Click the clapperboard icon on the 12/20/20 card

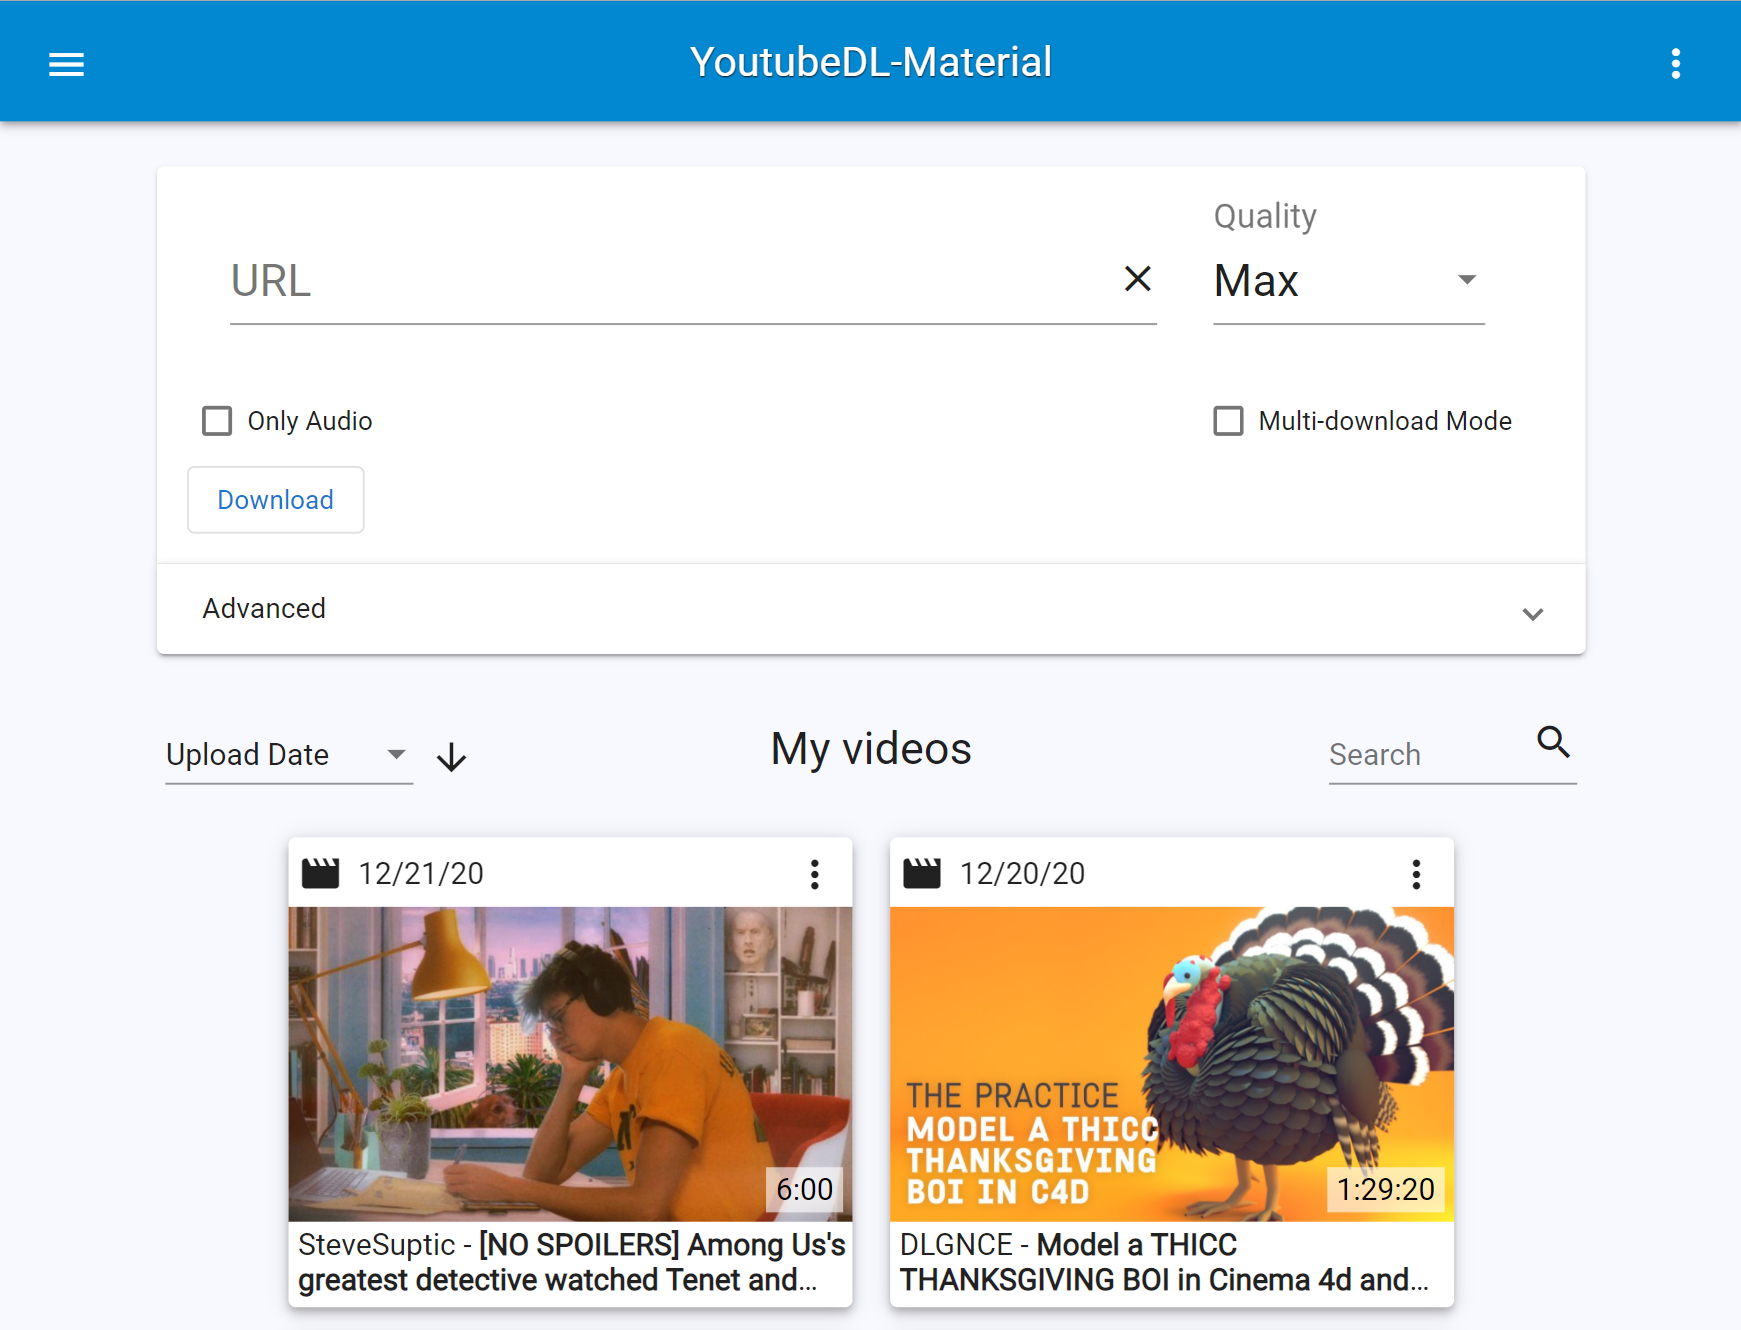pyautogui.click(x=922, y=873)
